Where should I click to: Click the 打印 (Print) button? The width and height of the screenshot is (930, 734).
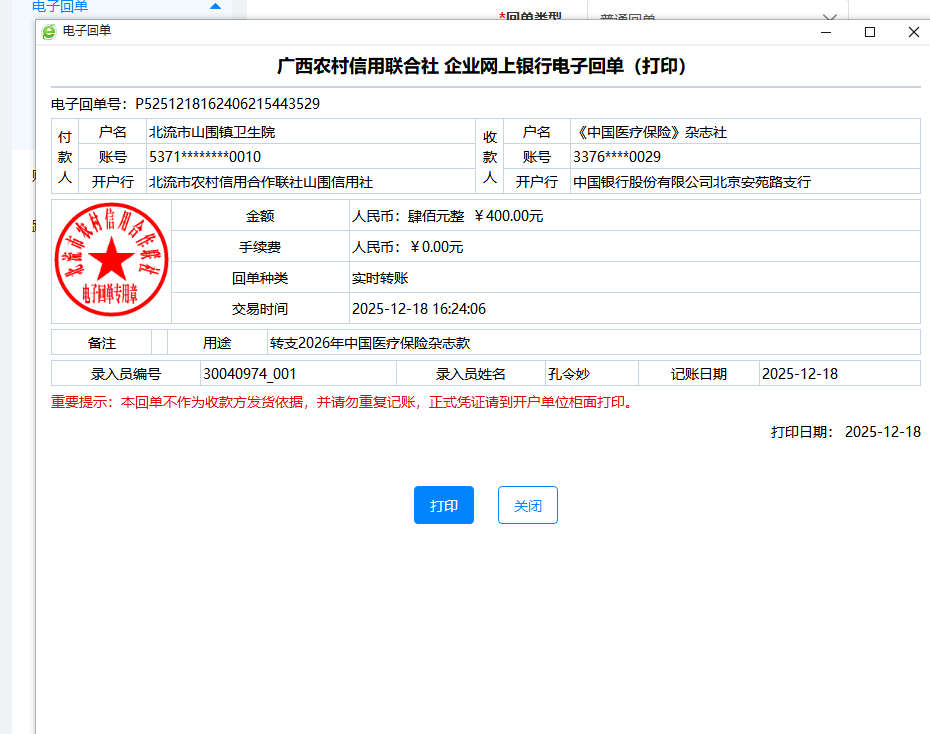coord(443,505)
